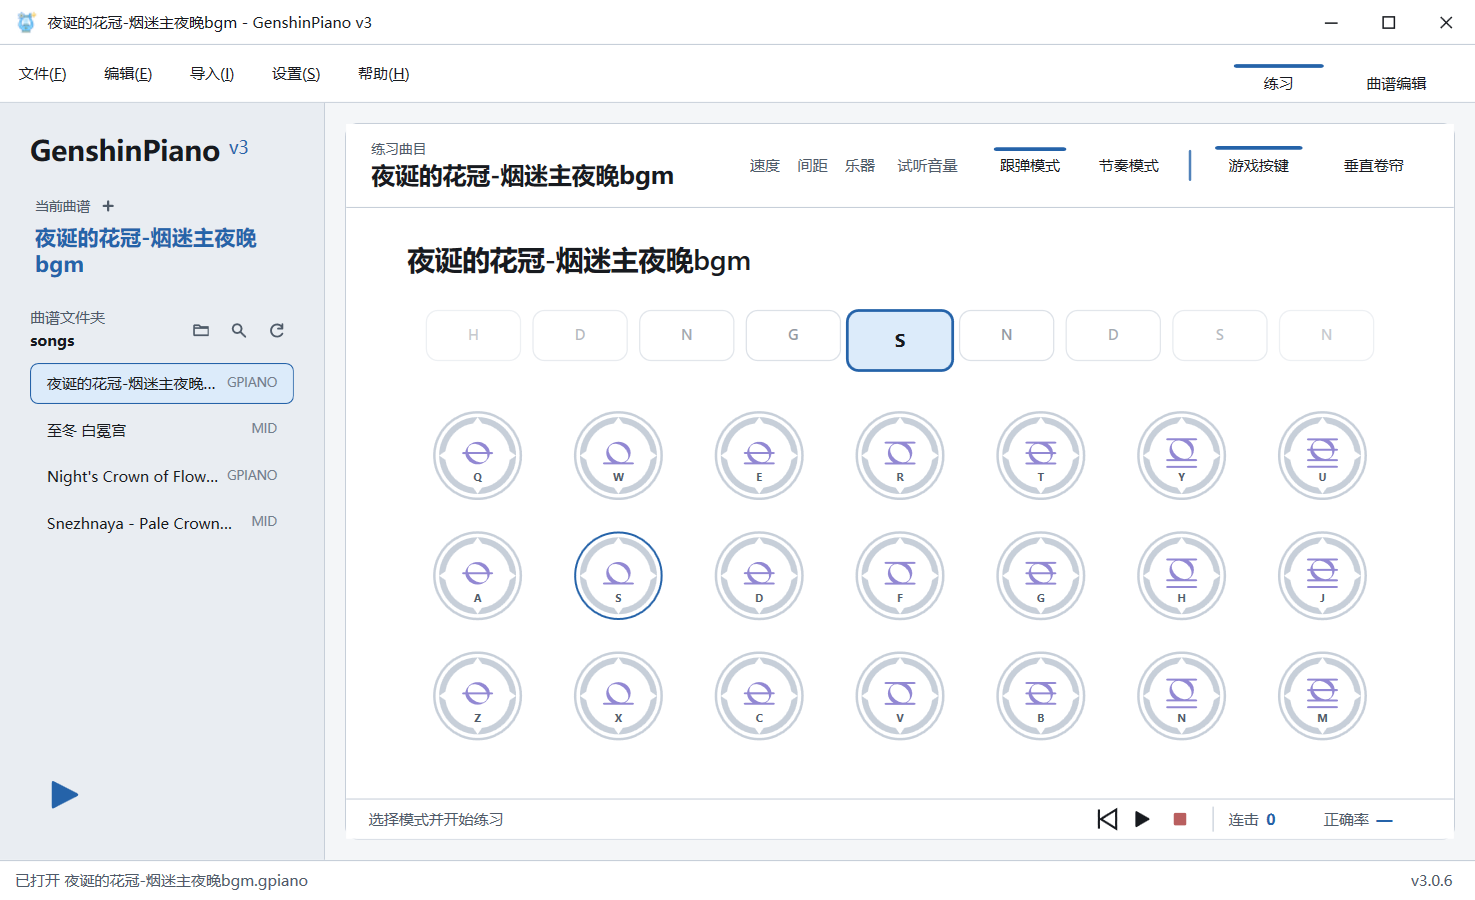This screenshot has width=1475, height=900.
Task: Tap the W note key
Action: click(618, 455)
